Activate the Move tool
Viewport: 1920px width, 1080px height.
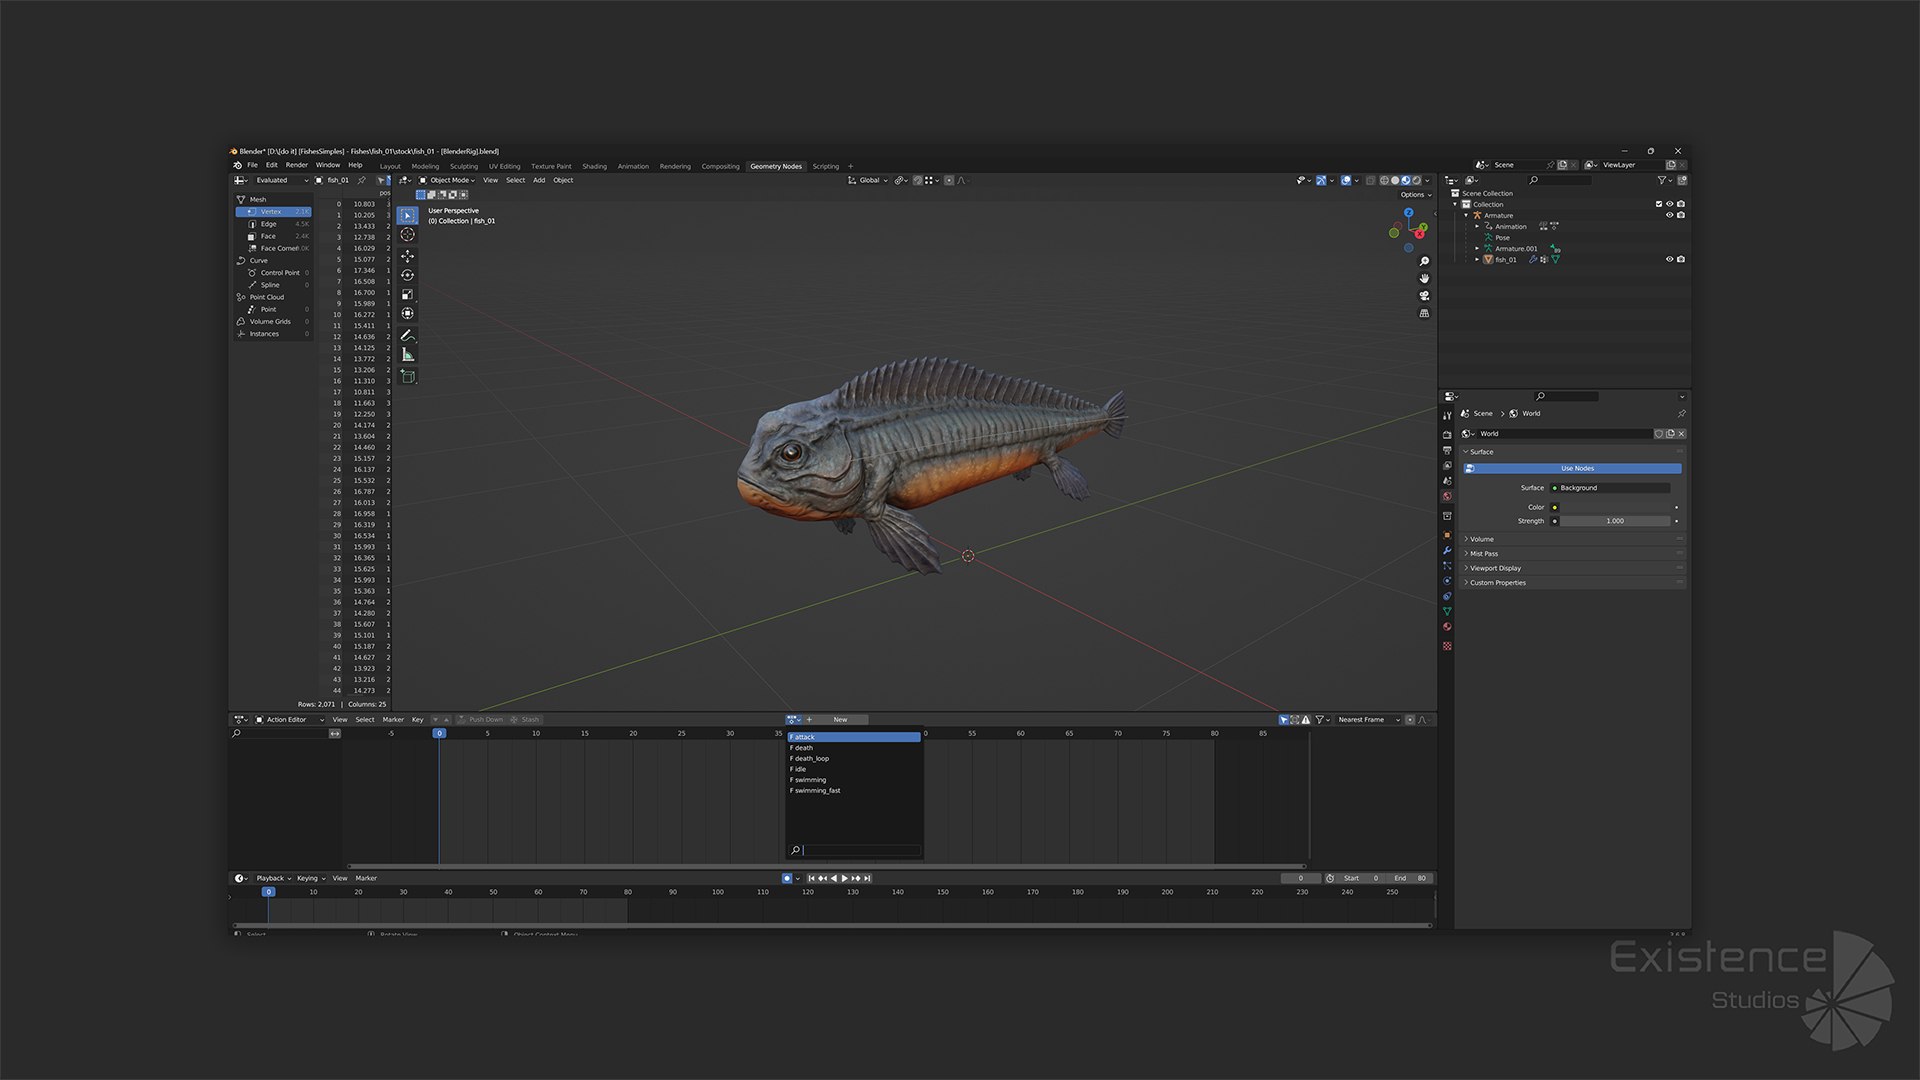(407, 256)
